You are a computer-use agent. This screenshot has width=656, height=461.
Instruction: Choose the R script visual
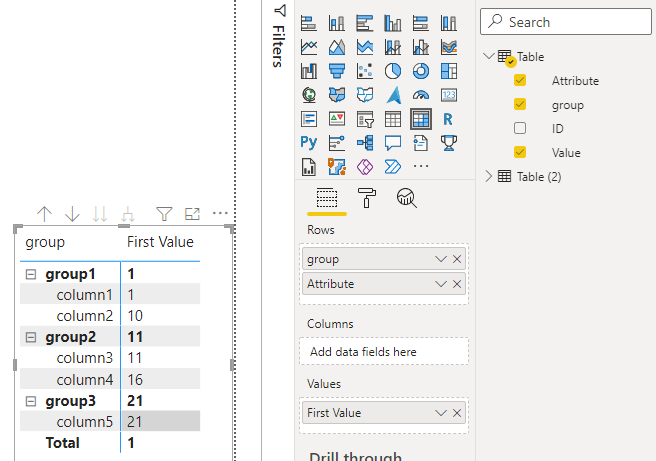tap(448, 119)
